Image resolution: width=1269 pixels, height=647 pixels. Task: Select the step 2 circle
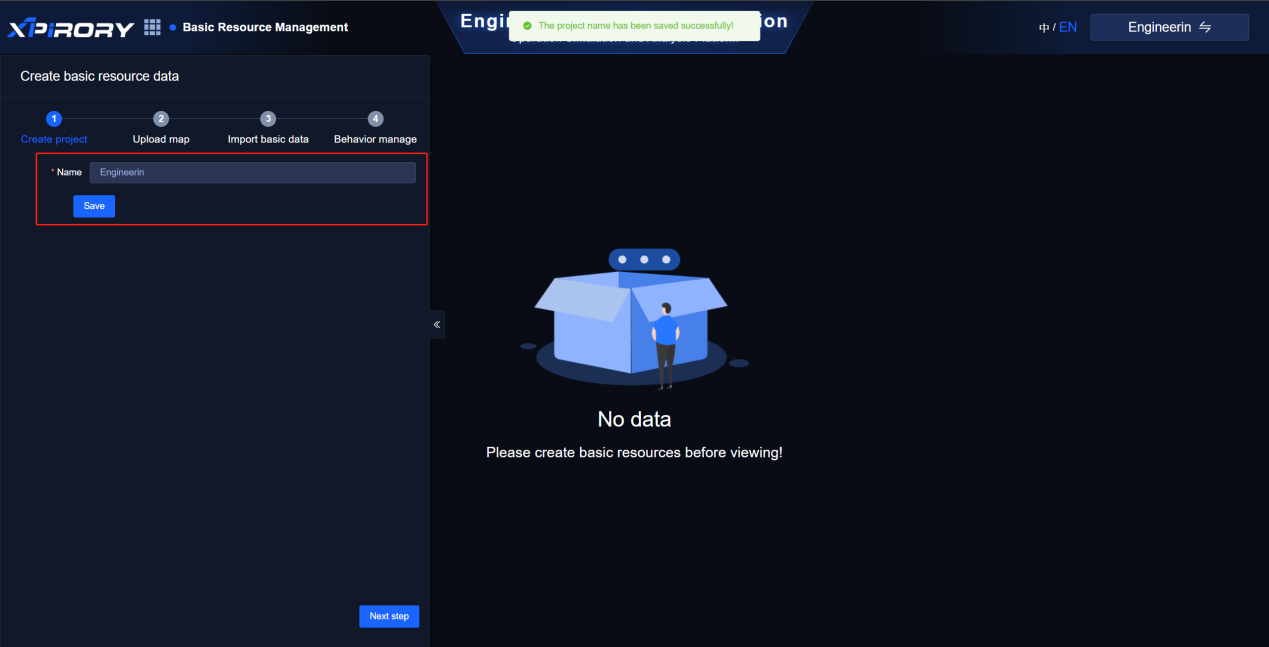click(161, 119)
